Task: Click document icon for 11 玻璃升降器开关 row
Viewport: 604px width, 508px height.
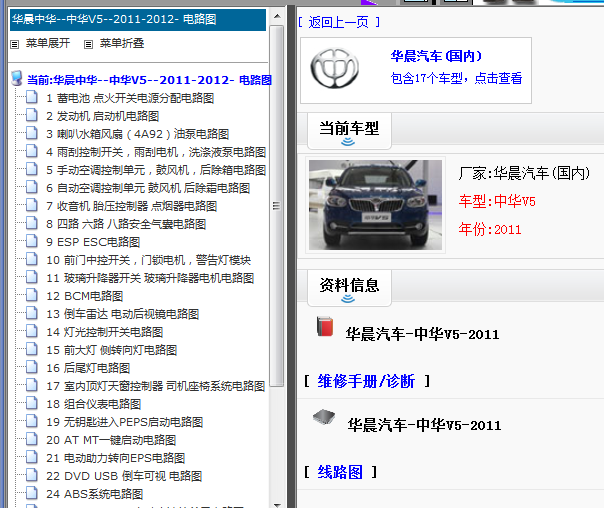Action: coord(32,277)
